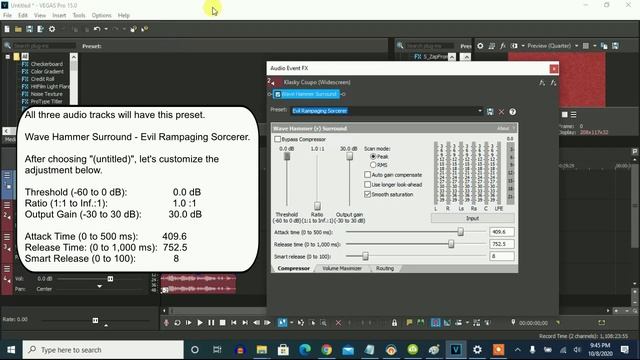Remove selected plug-in from FX chain
640x360 pixels.
pyautogui.click(x=553, y=83)
